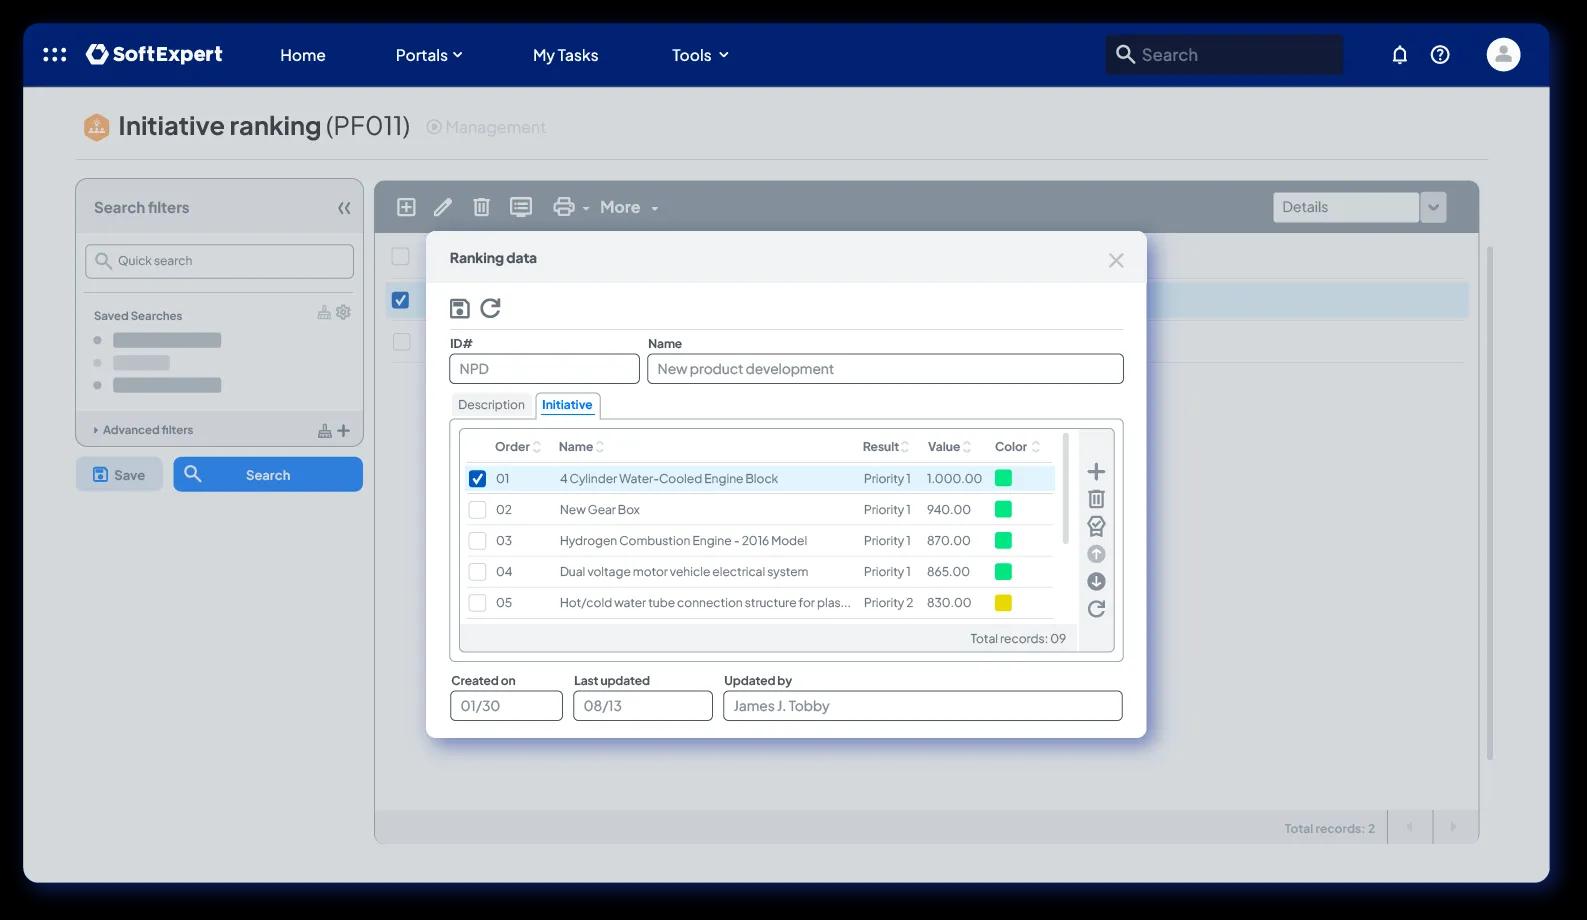
Task: Check the New Gear Box row checkbox
Action: (x=478, y=510)
